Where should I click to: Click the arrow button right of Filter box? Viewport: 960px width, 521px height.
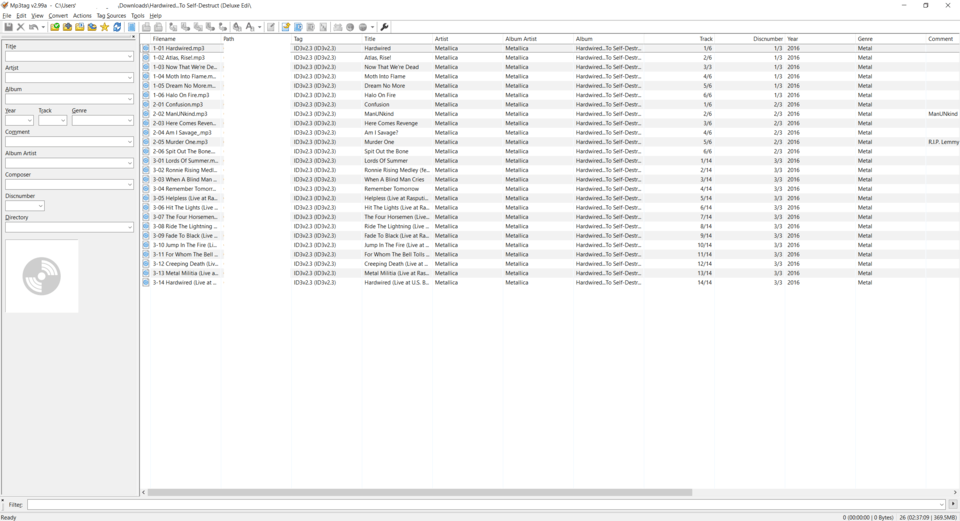coord(953,504)
